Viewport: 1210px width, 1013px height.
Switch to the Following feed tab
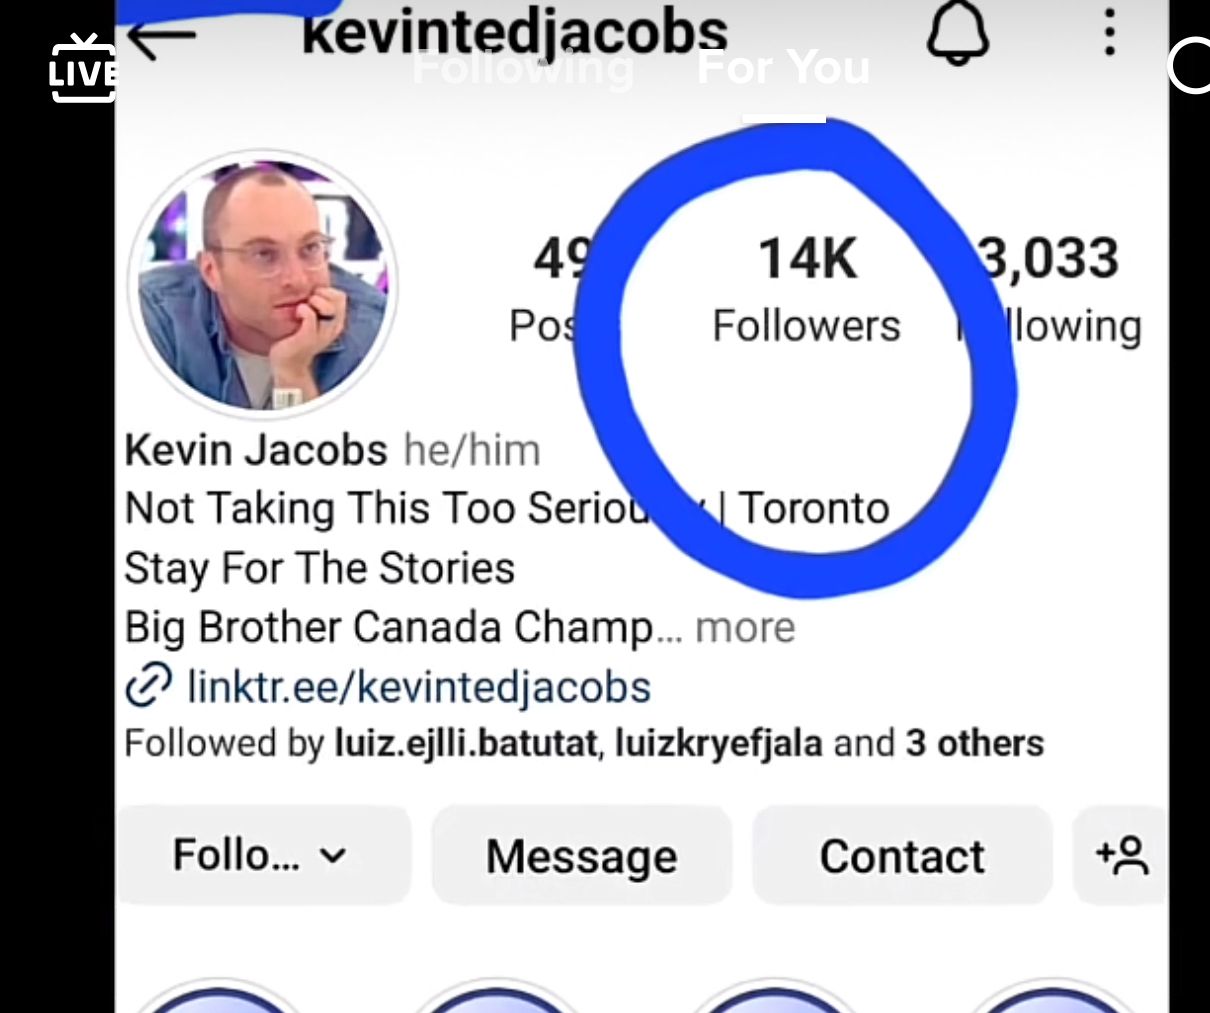(x=523, y=68)
